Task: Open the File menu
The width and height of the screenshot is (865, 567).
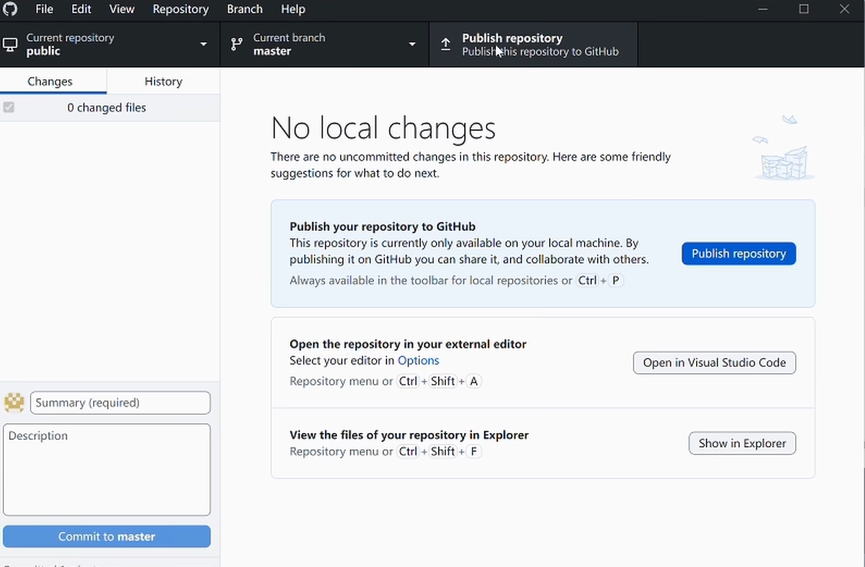Action: pos(44,9)
